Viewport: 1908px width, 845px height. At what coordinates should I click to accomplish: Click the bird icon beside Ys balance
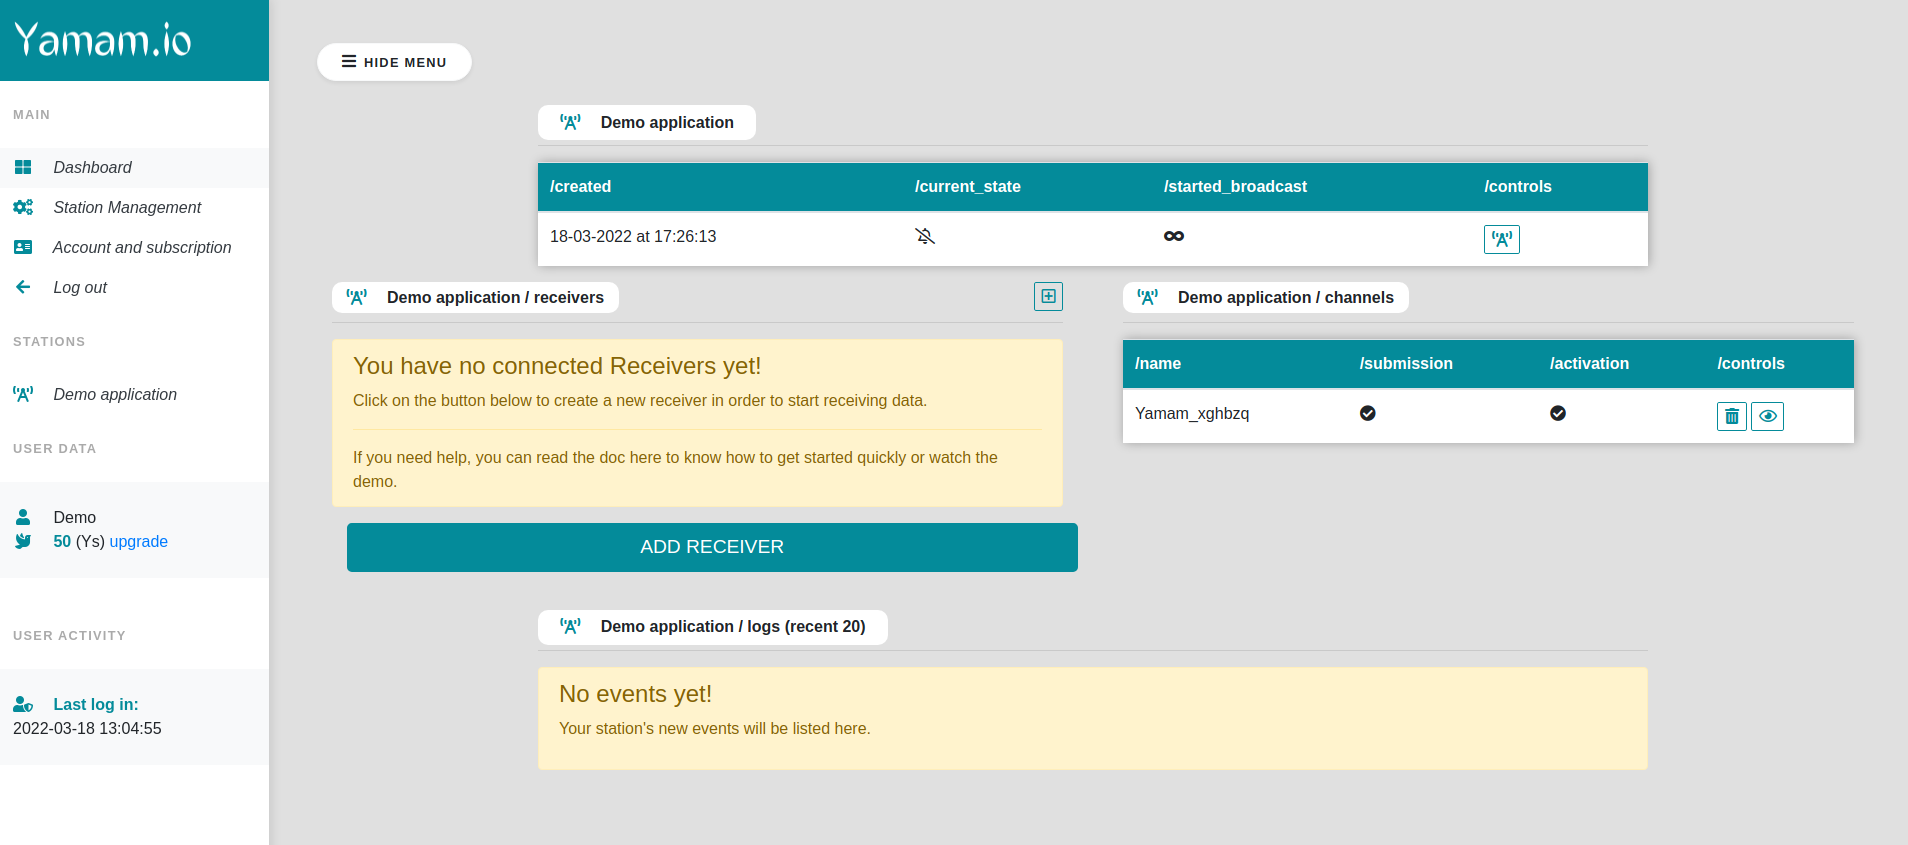(x=23, y=541)
